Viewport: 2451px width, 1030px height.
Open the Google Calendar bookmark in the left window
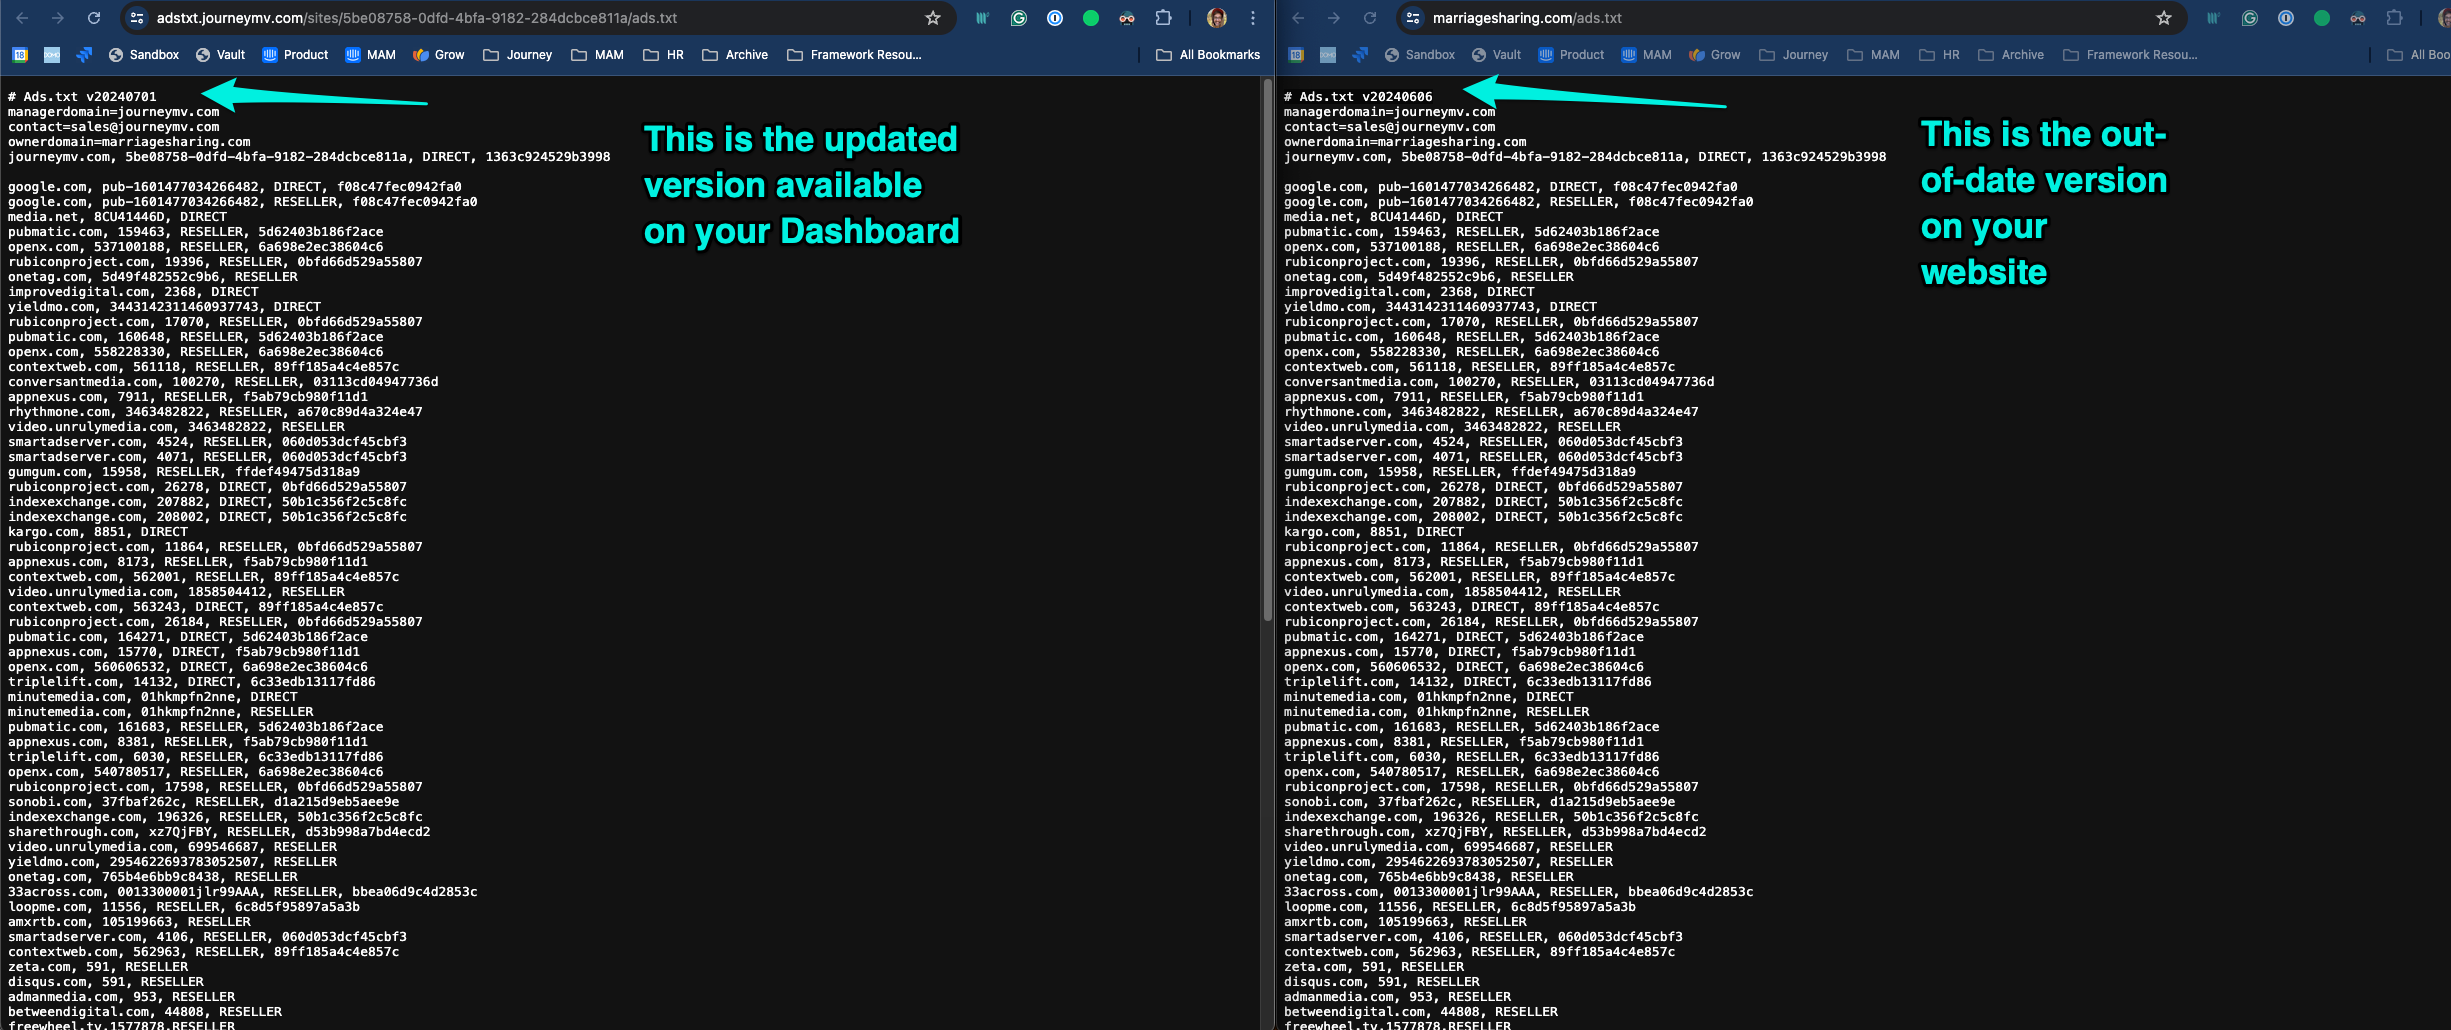20,55
